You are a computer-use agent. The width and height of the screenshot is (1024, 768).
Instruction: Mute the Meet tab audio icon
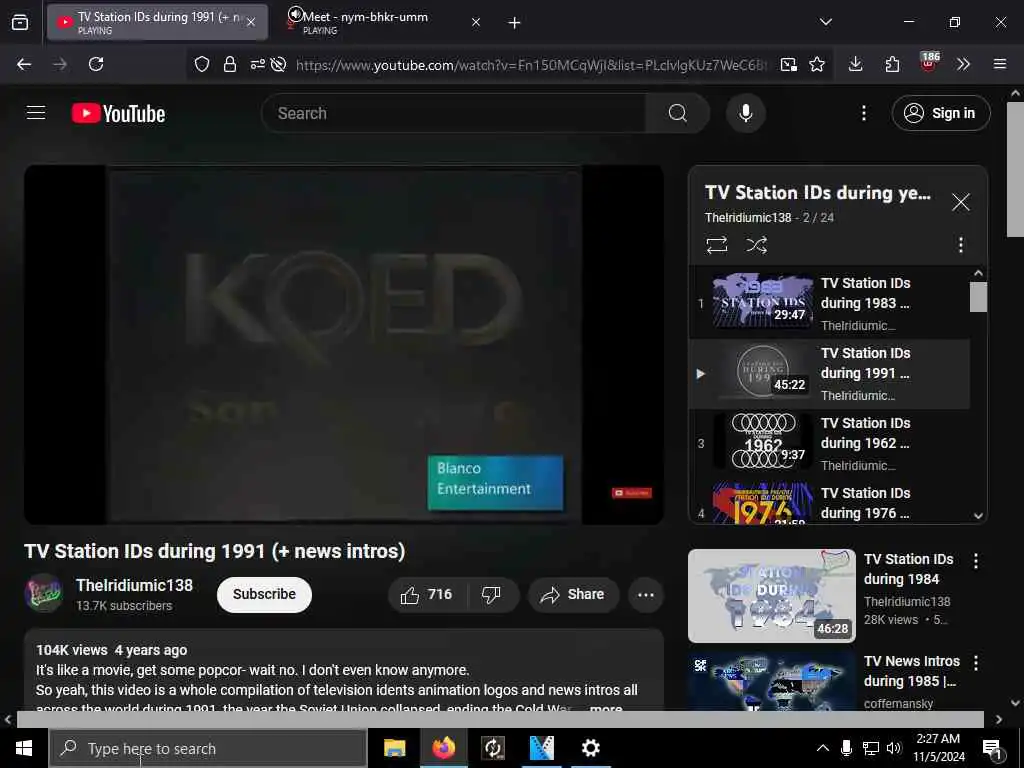click(295, 14)
